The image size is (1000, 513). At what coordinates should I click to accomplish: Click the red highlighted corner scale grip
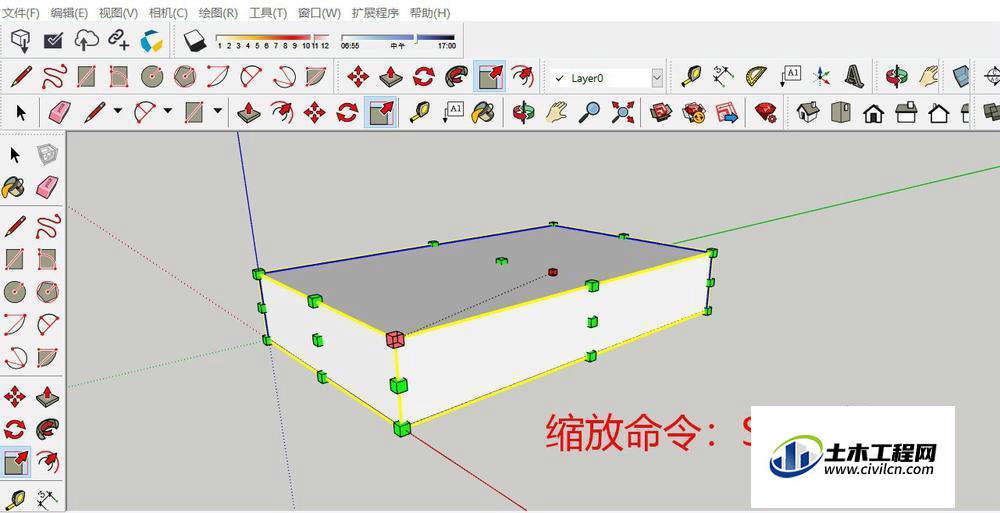coord(394,339)
